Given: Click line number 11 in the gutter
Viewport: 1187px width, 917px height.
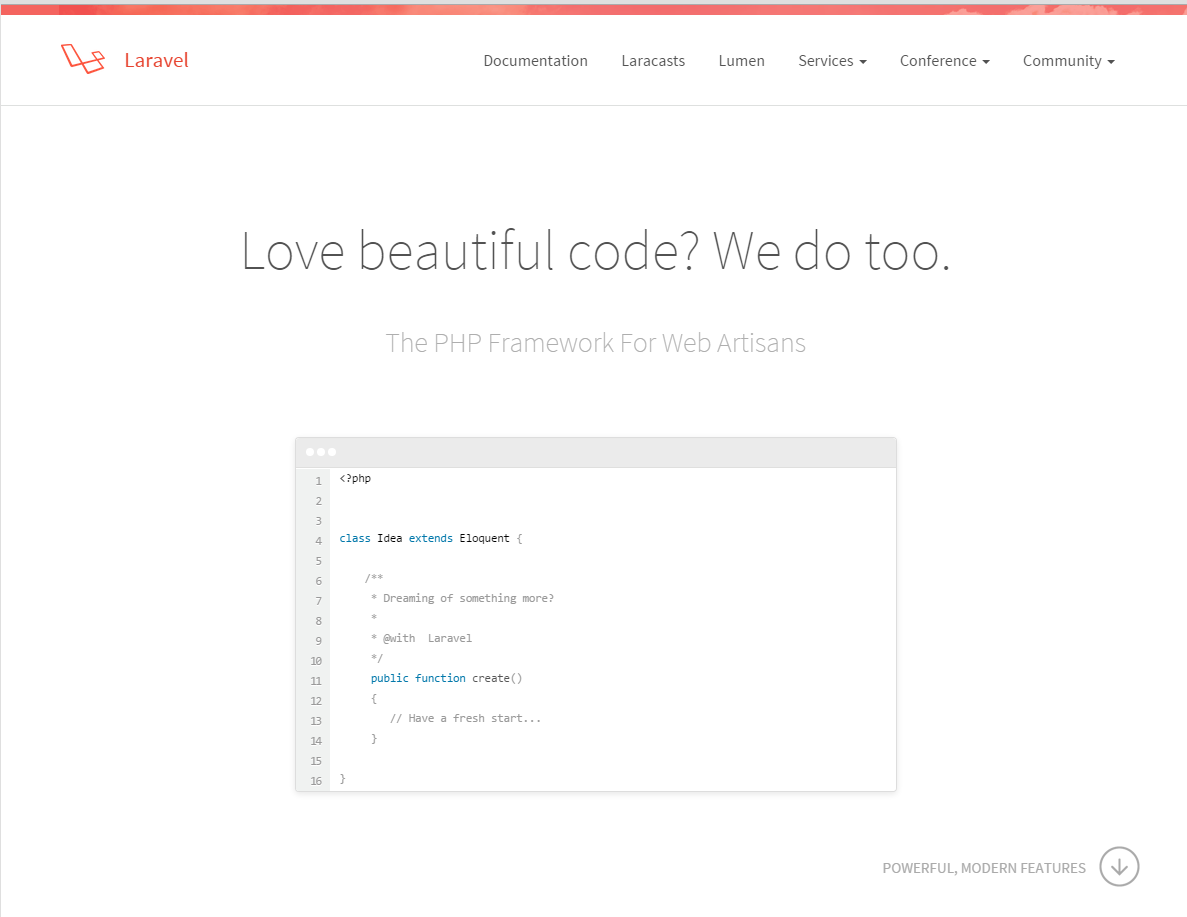Looking at the screenshot, I should [x=316, y=681].
